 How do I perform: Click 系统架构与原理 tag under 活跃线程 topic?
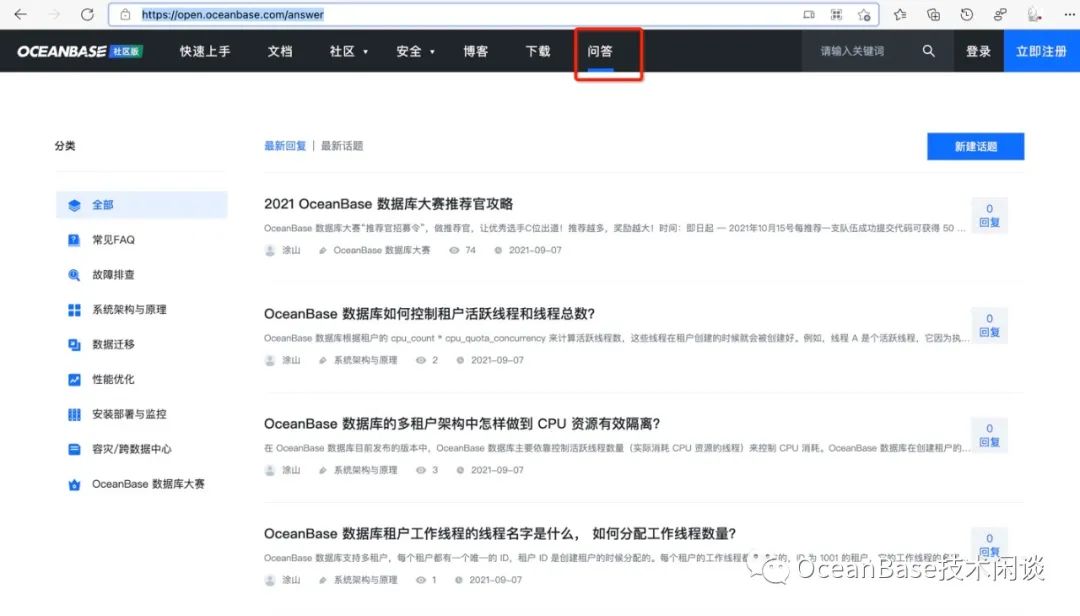tap(365, 360)
